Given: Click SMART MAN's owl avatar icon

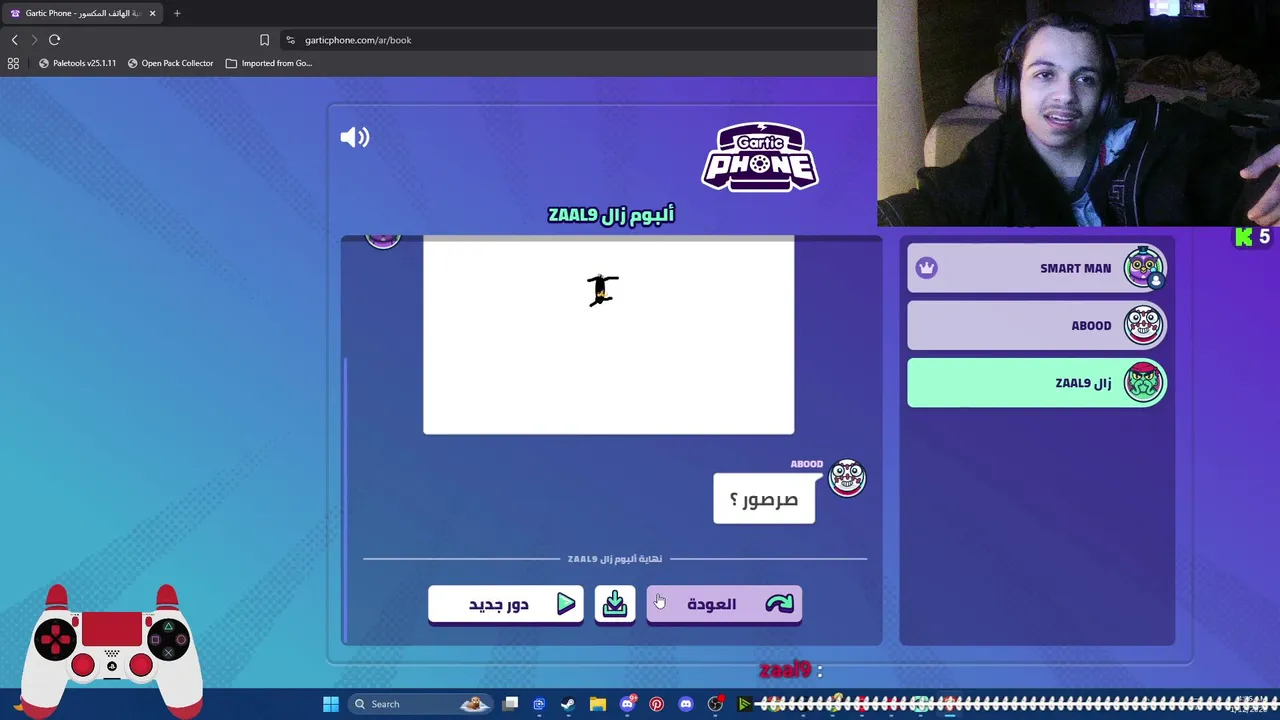Looking at the screenshot, I should pos(1144,268).
